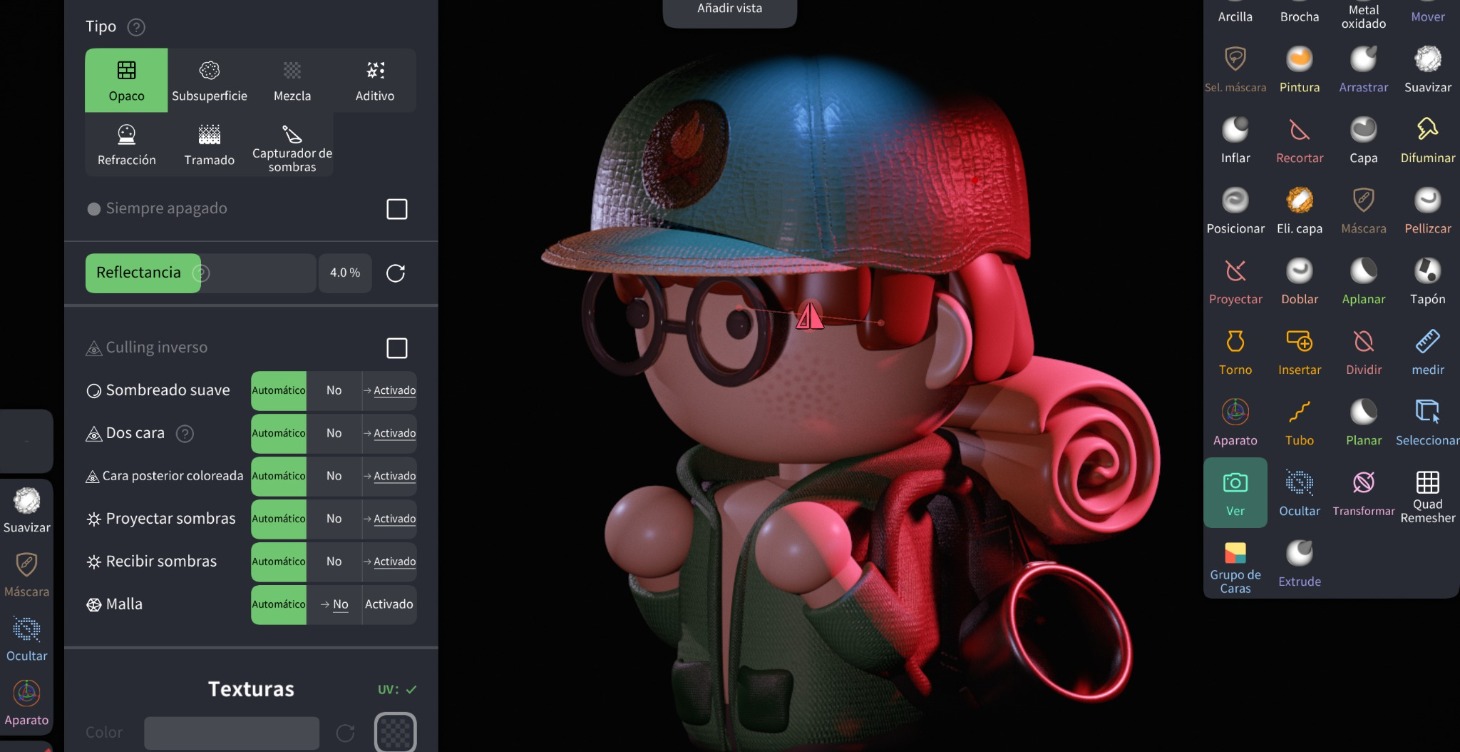The width and height of the screenshot is (1460, 752).
Task: Select the Tapón tool
Action: 1427,282
